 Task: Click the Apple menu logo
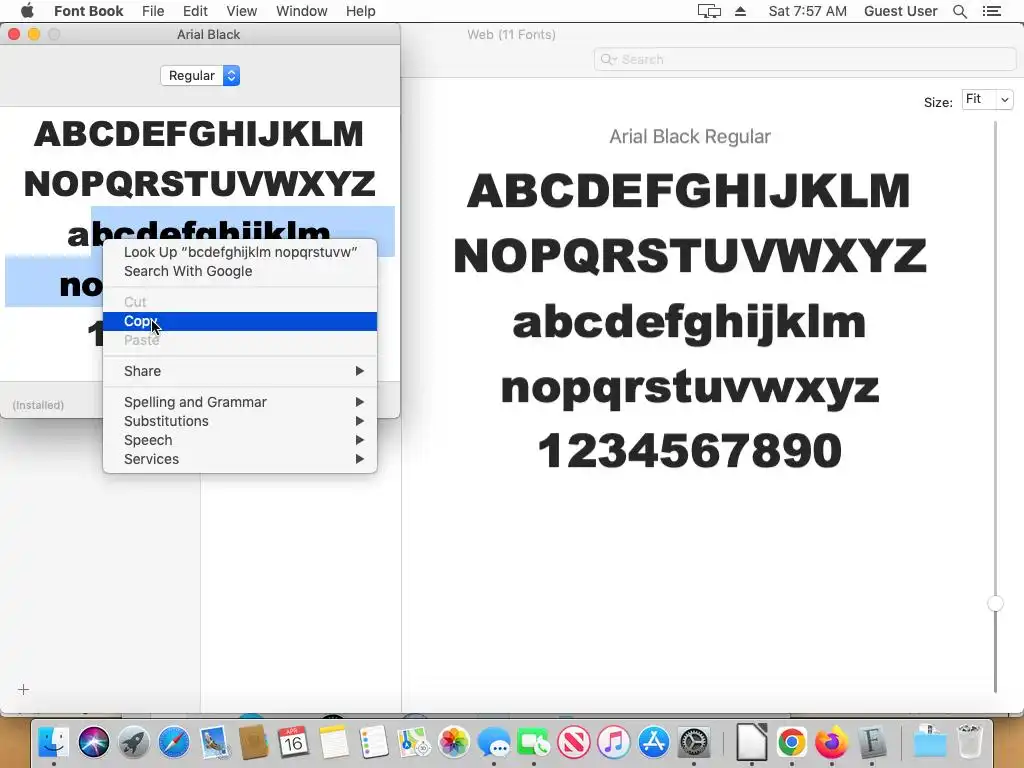tap(27, 11)
